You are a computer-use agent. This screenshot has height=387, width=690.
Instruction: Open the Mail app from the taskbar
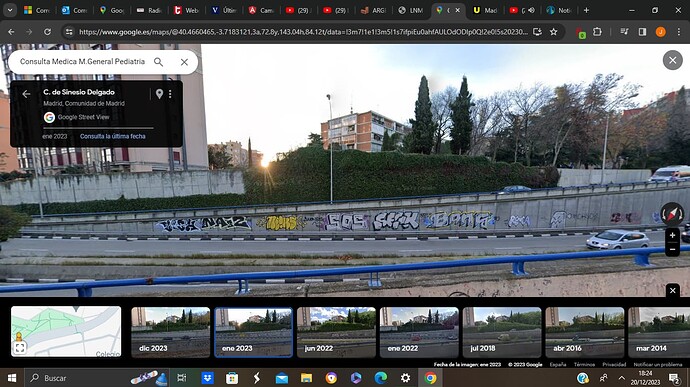point(282,378)
